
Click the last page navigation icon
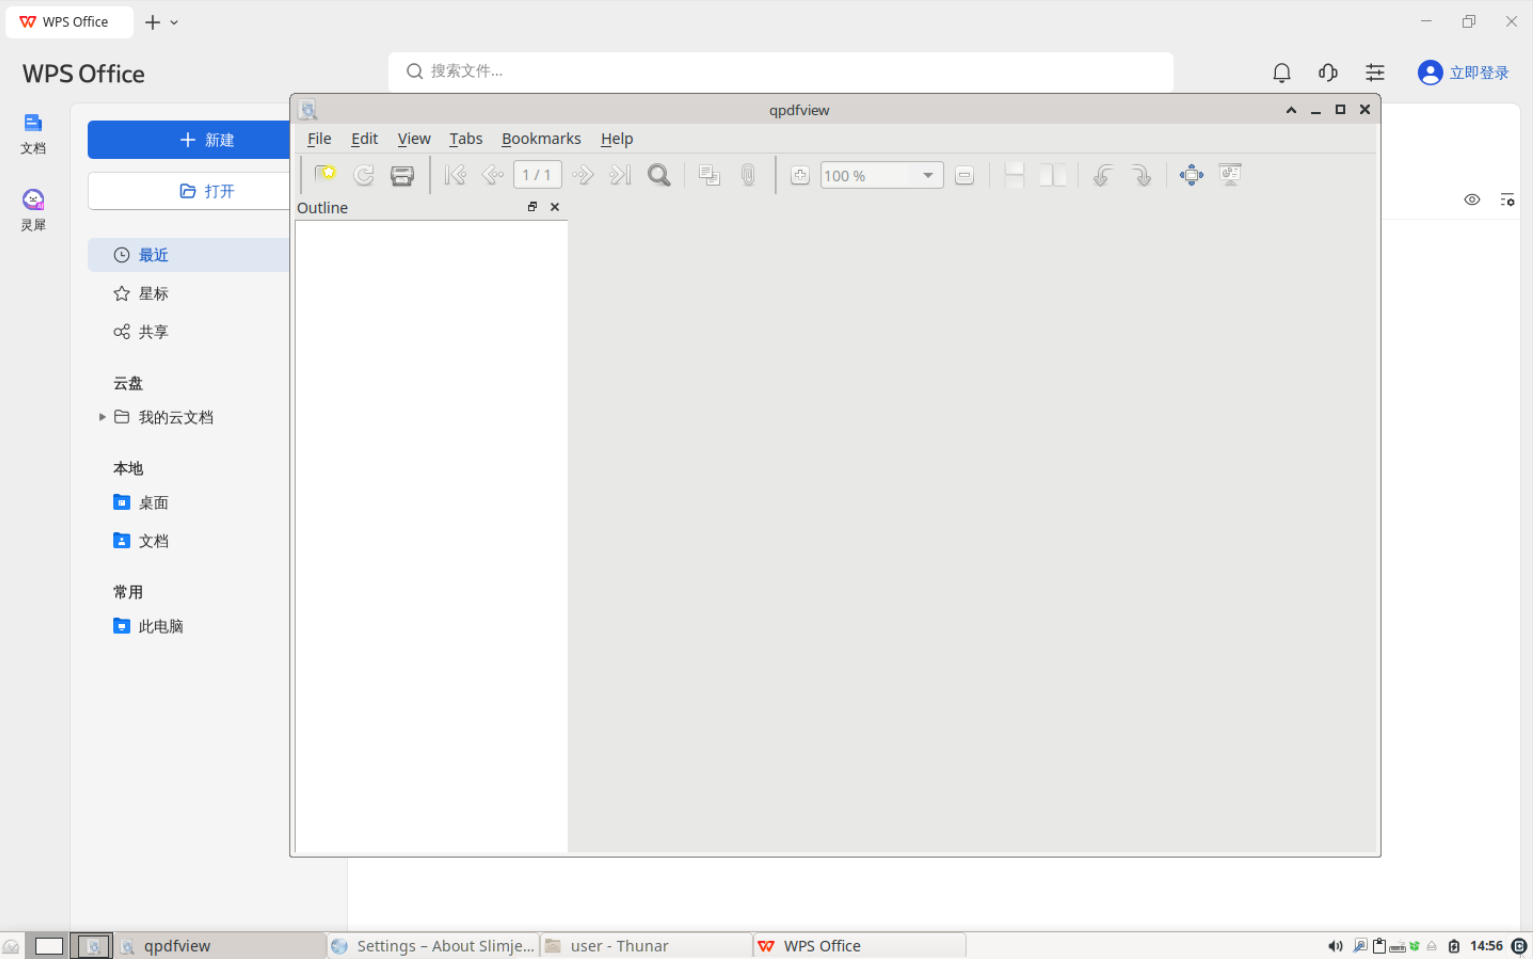point(620,175)
